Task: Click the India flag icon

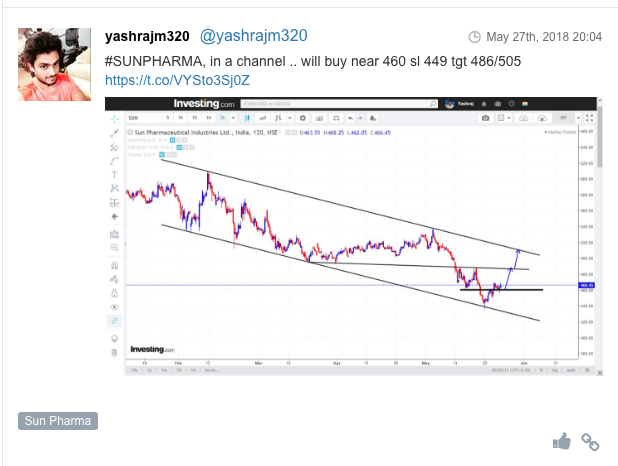Action: (x=525, y=104)
